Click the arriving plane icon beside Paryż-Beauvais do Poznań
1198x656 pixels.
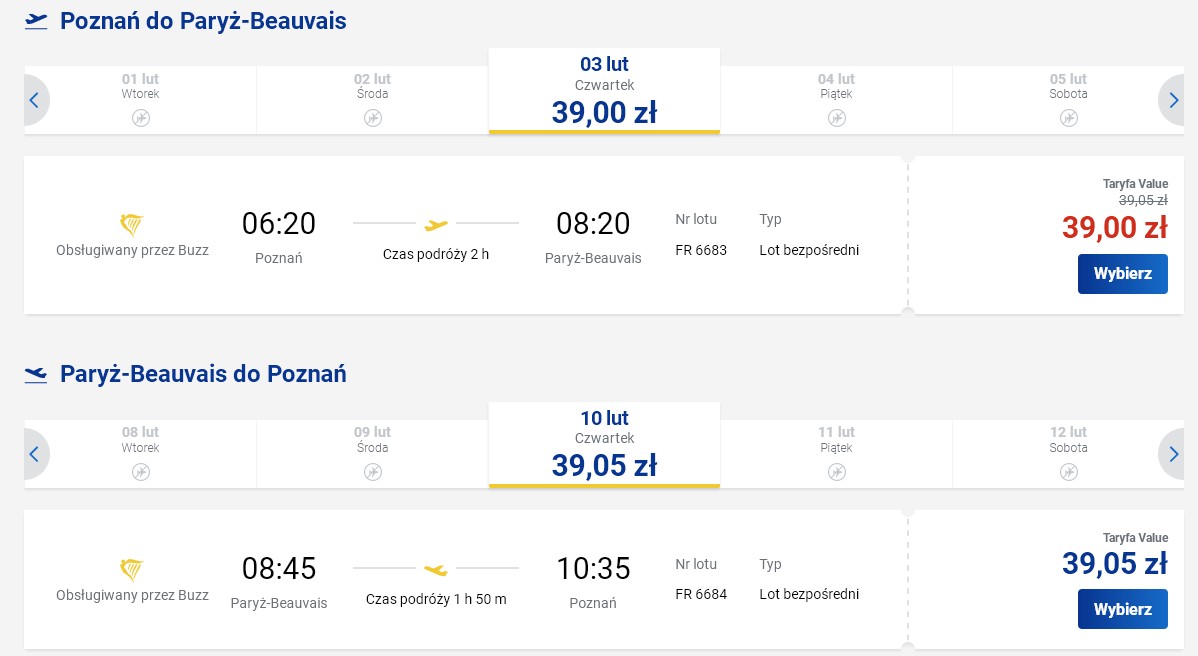pos(36,374)
